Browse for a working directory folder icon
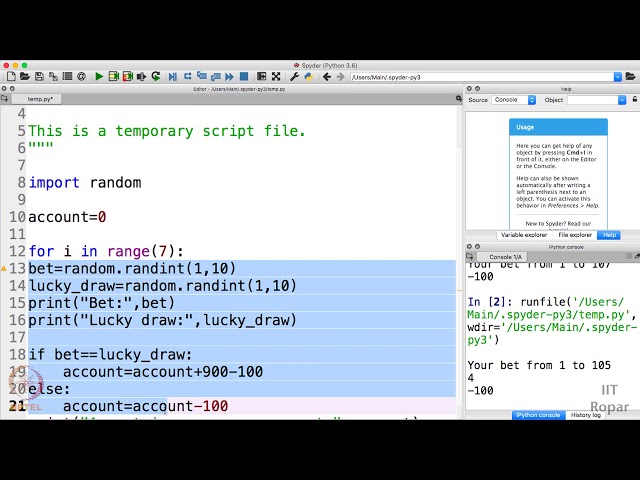Viewport: 640px width, 480px height. (630, 76)
